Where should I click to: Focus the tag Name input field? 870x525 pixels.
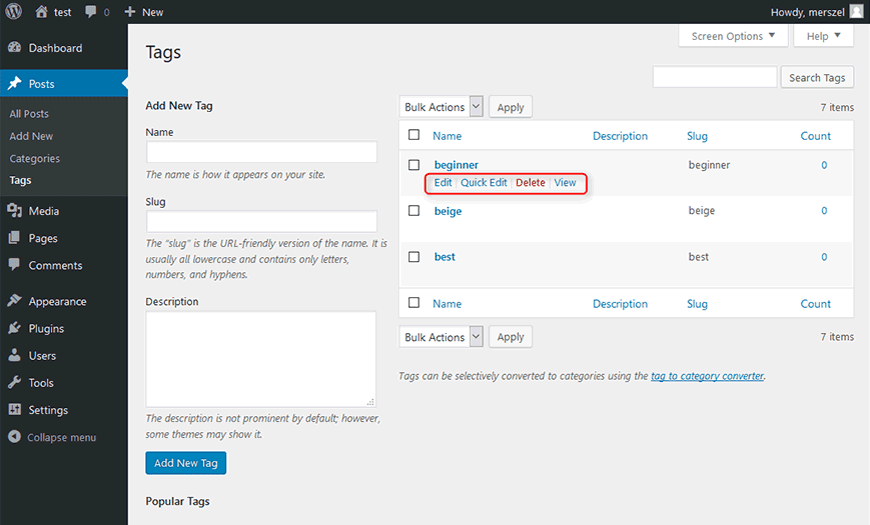[262, 152]
